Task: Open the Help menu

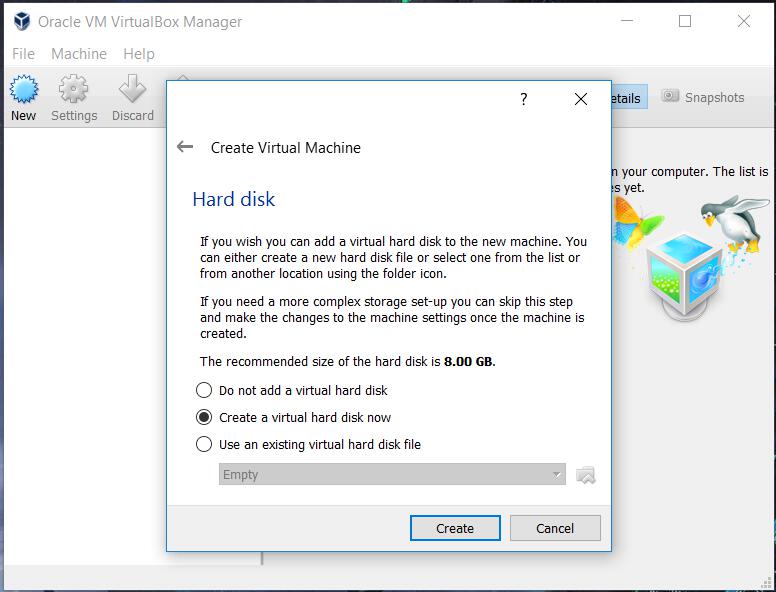Action: 139,53
